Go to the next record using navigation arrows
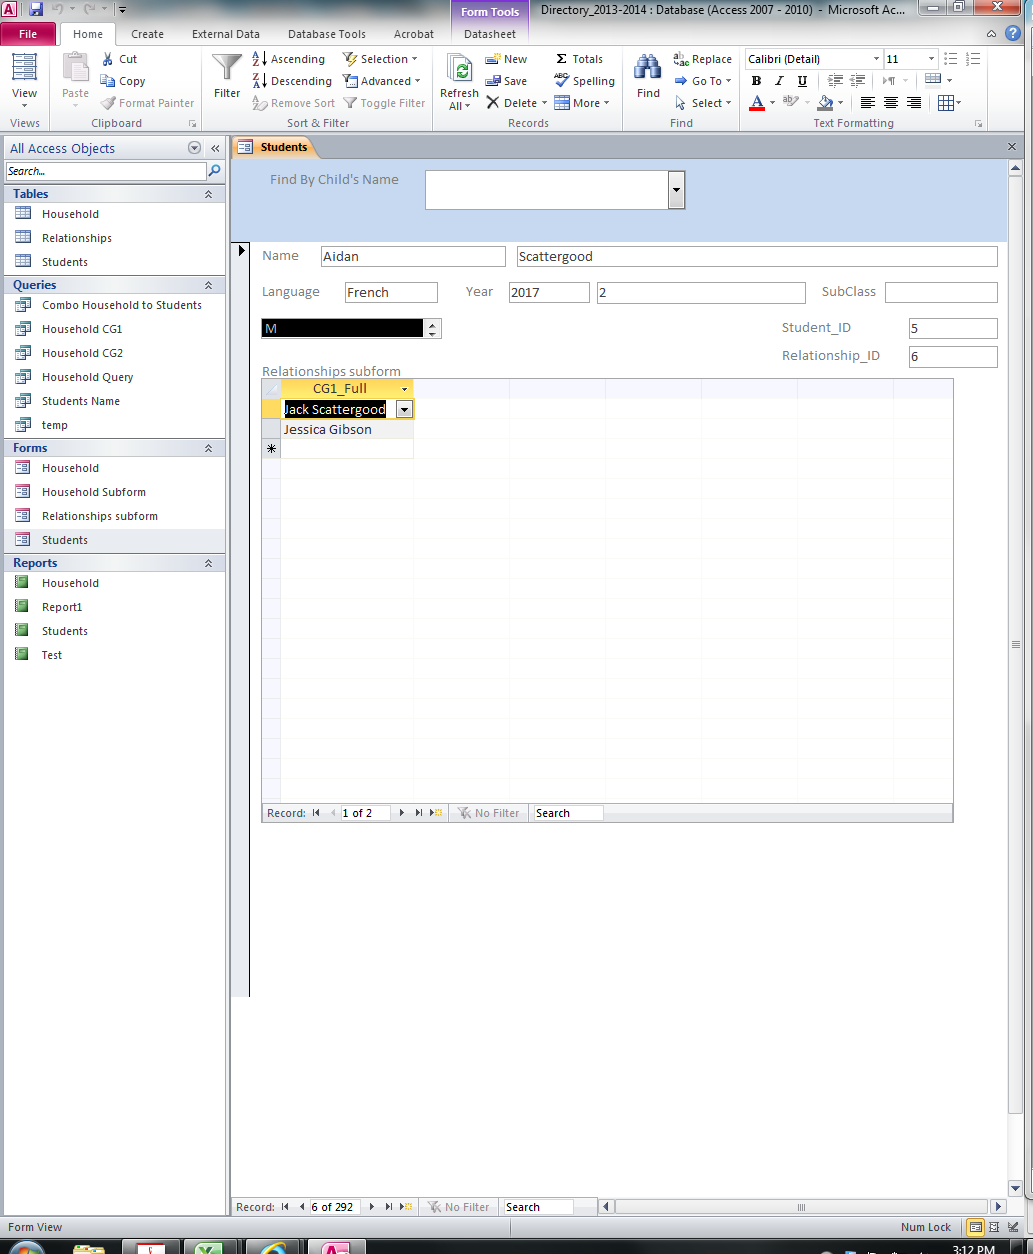The image size is (1033, 1254). click(x=370, y=1207)
